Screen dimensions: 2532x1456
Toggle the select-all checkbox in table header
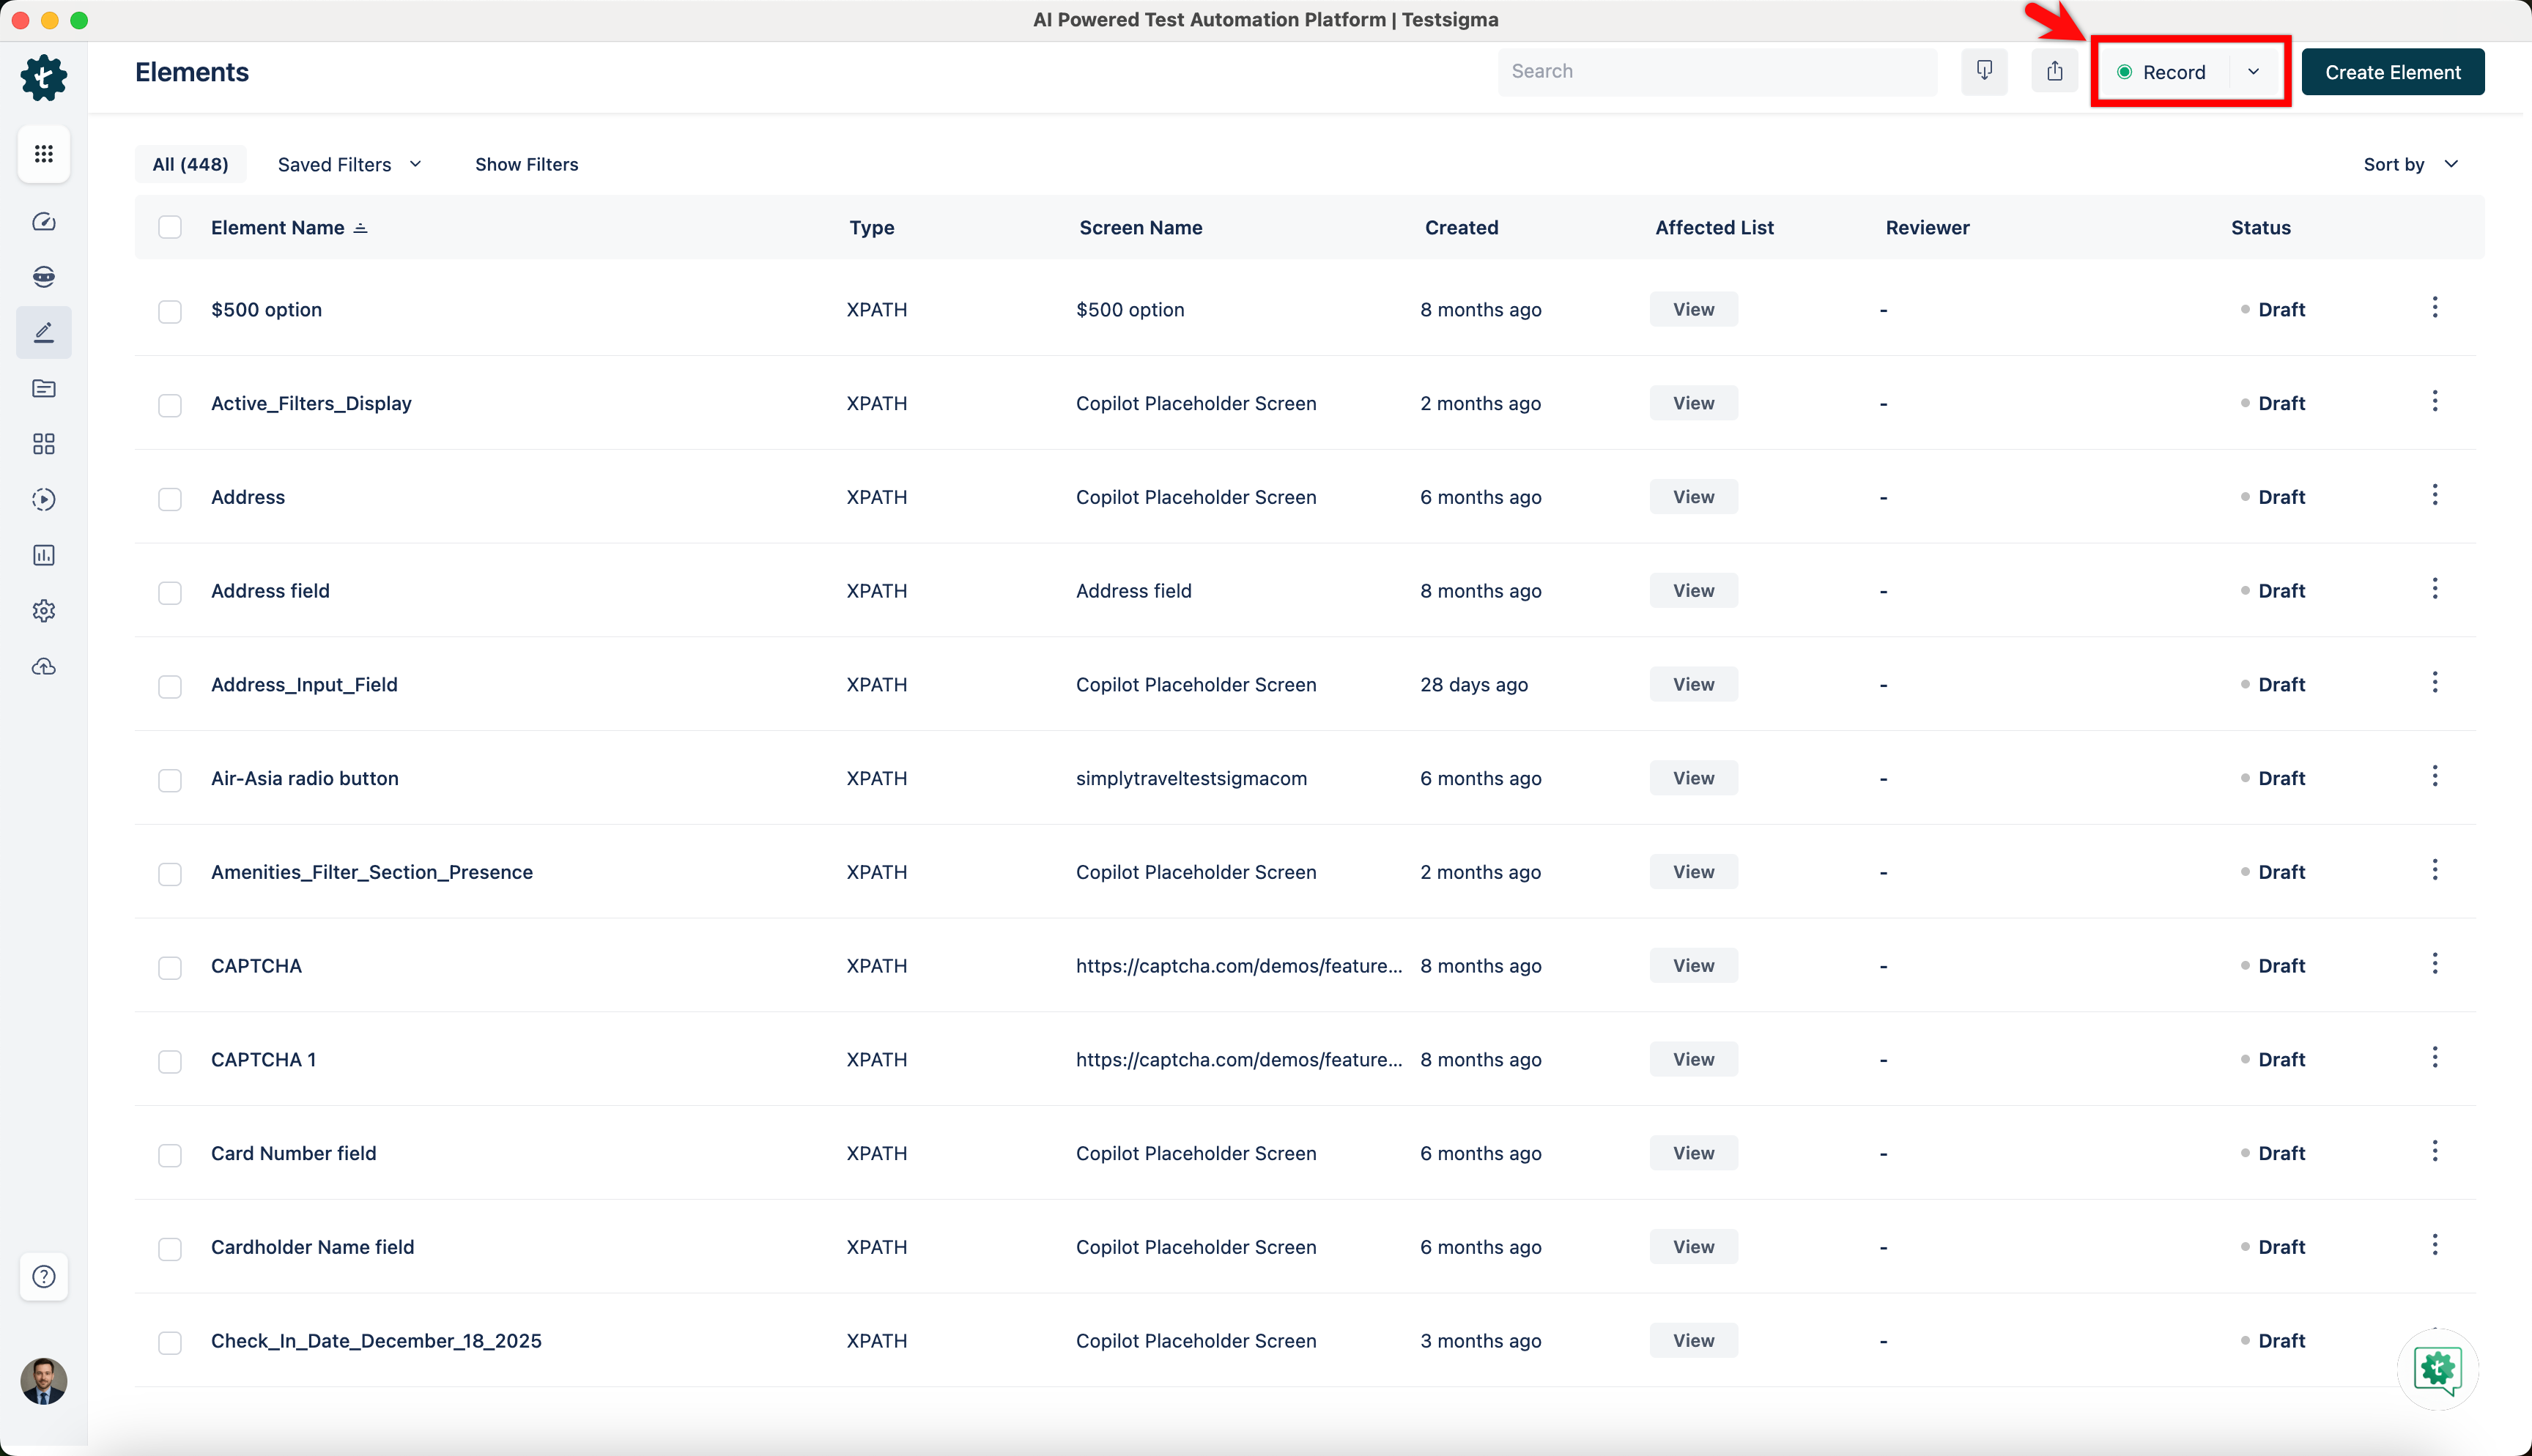(x=170, y=228)
